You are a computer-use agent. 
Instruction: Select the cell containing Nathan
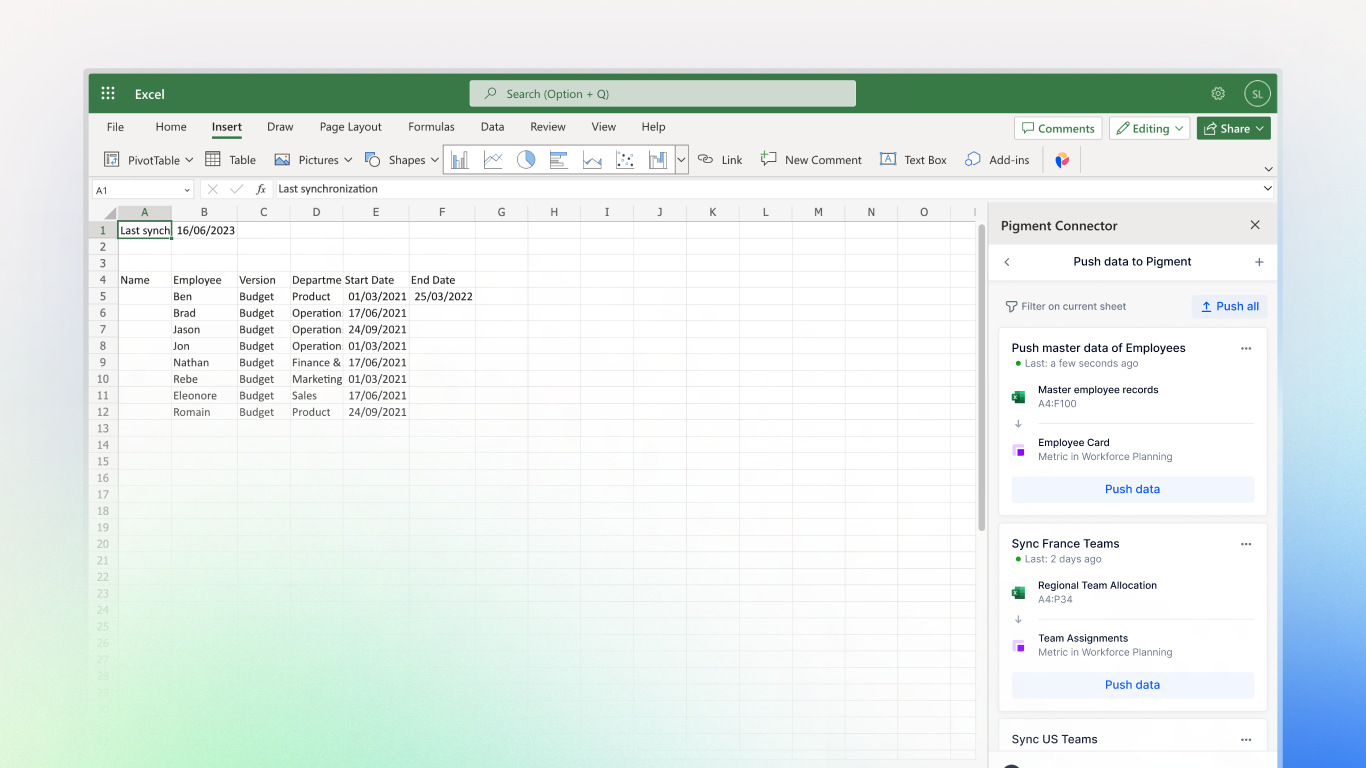pos(205,363)
